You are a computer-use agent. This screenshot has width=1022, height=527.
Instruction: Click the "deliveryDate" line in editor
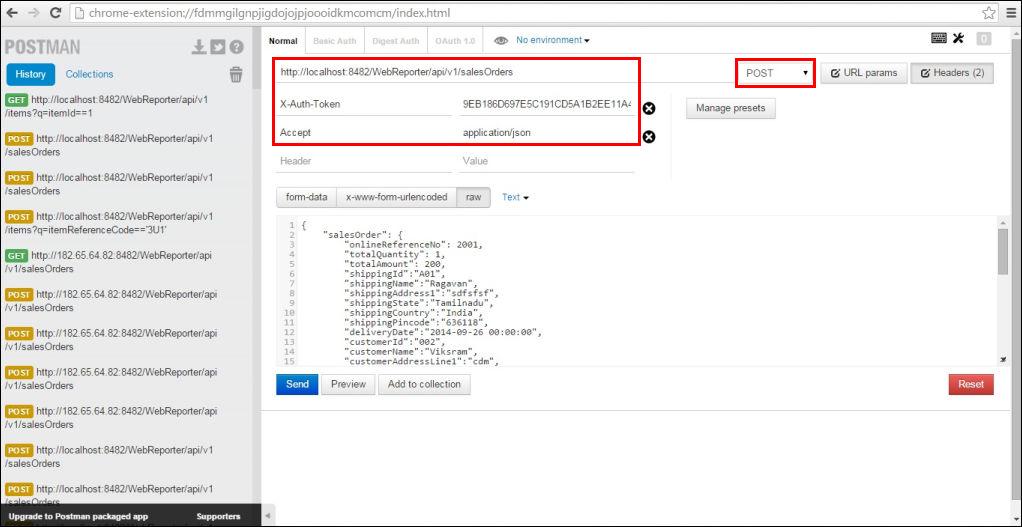click(443, 332)
